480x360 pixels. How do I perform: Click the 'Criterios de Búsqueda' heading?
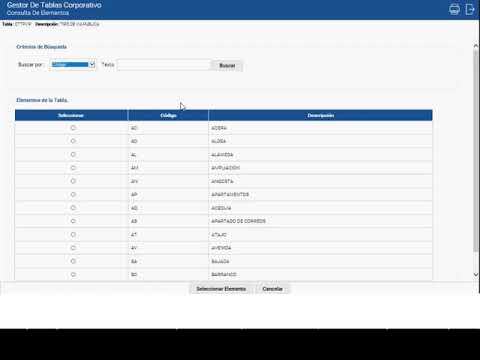click(42, 47)
